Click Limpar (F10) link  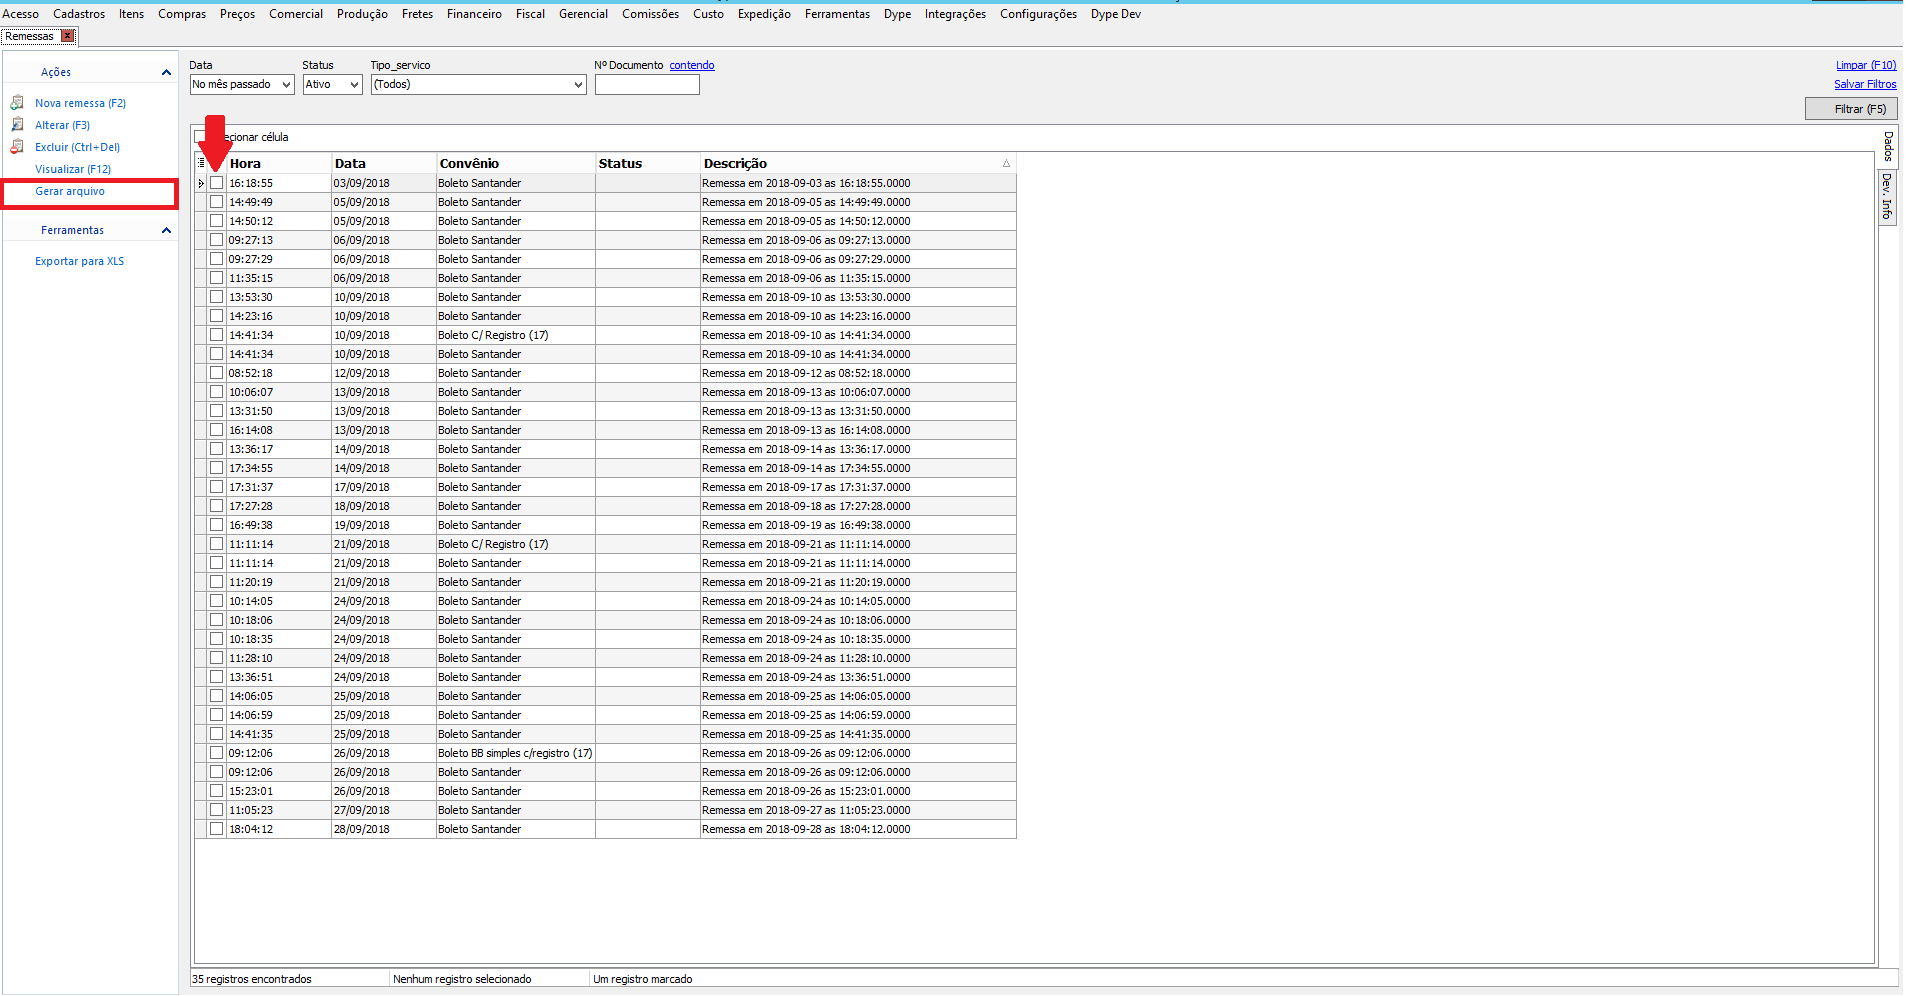pyautogui.click(x=1866, y=65)
